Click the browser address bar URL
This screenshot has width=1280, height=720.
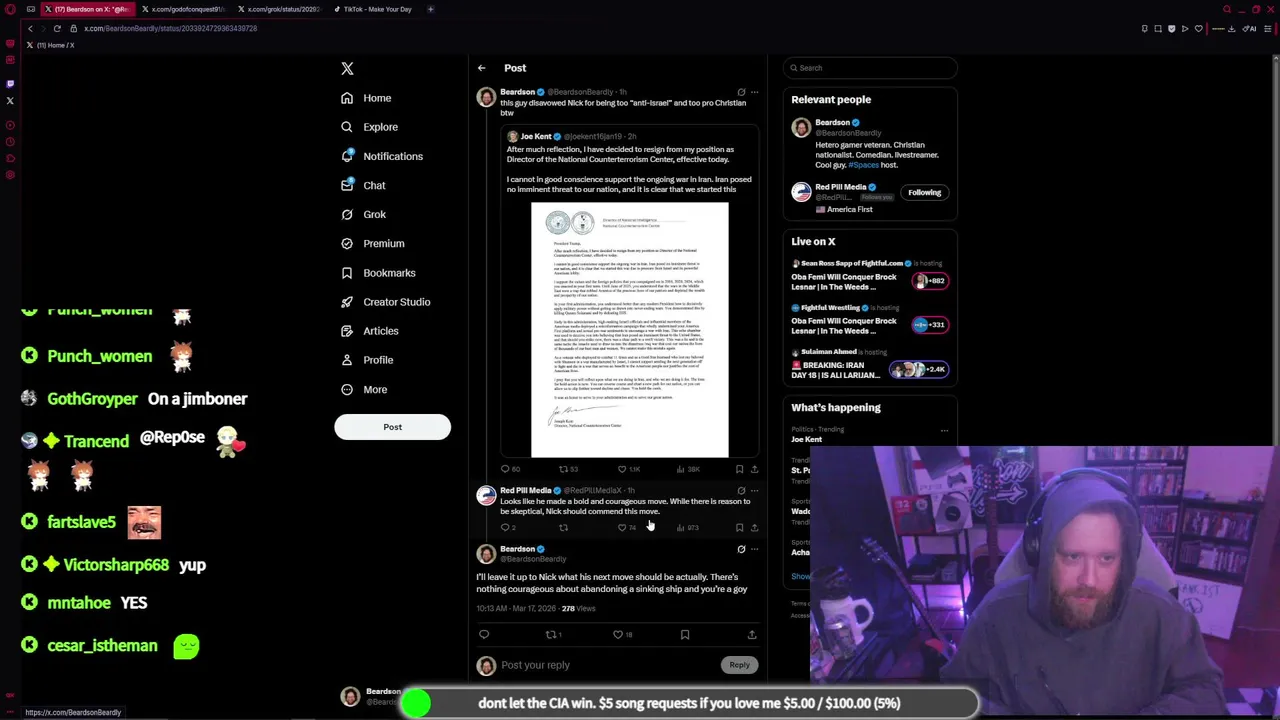[x=170, y=28]
